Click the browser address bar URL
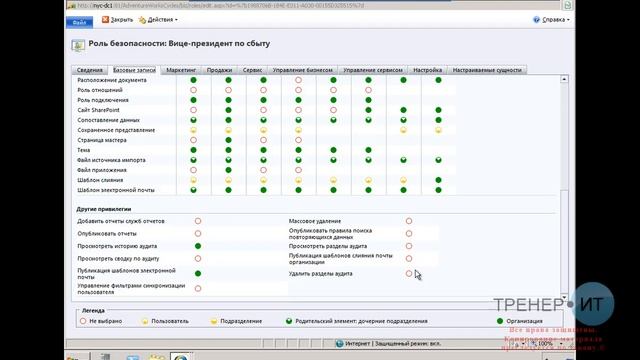640x360 pixels. [220, 6]
